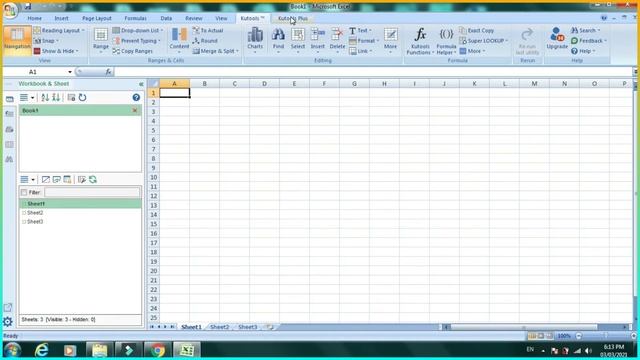Screen dimensions: 640x360
Task: Open navigation pane help question icon
Action: [x=136, y=98]
